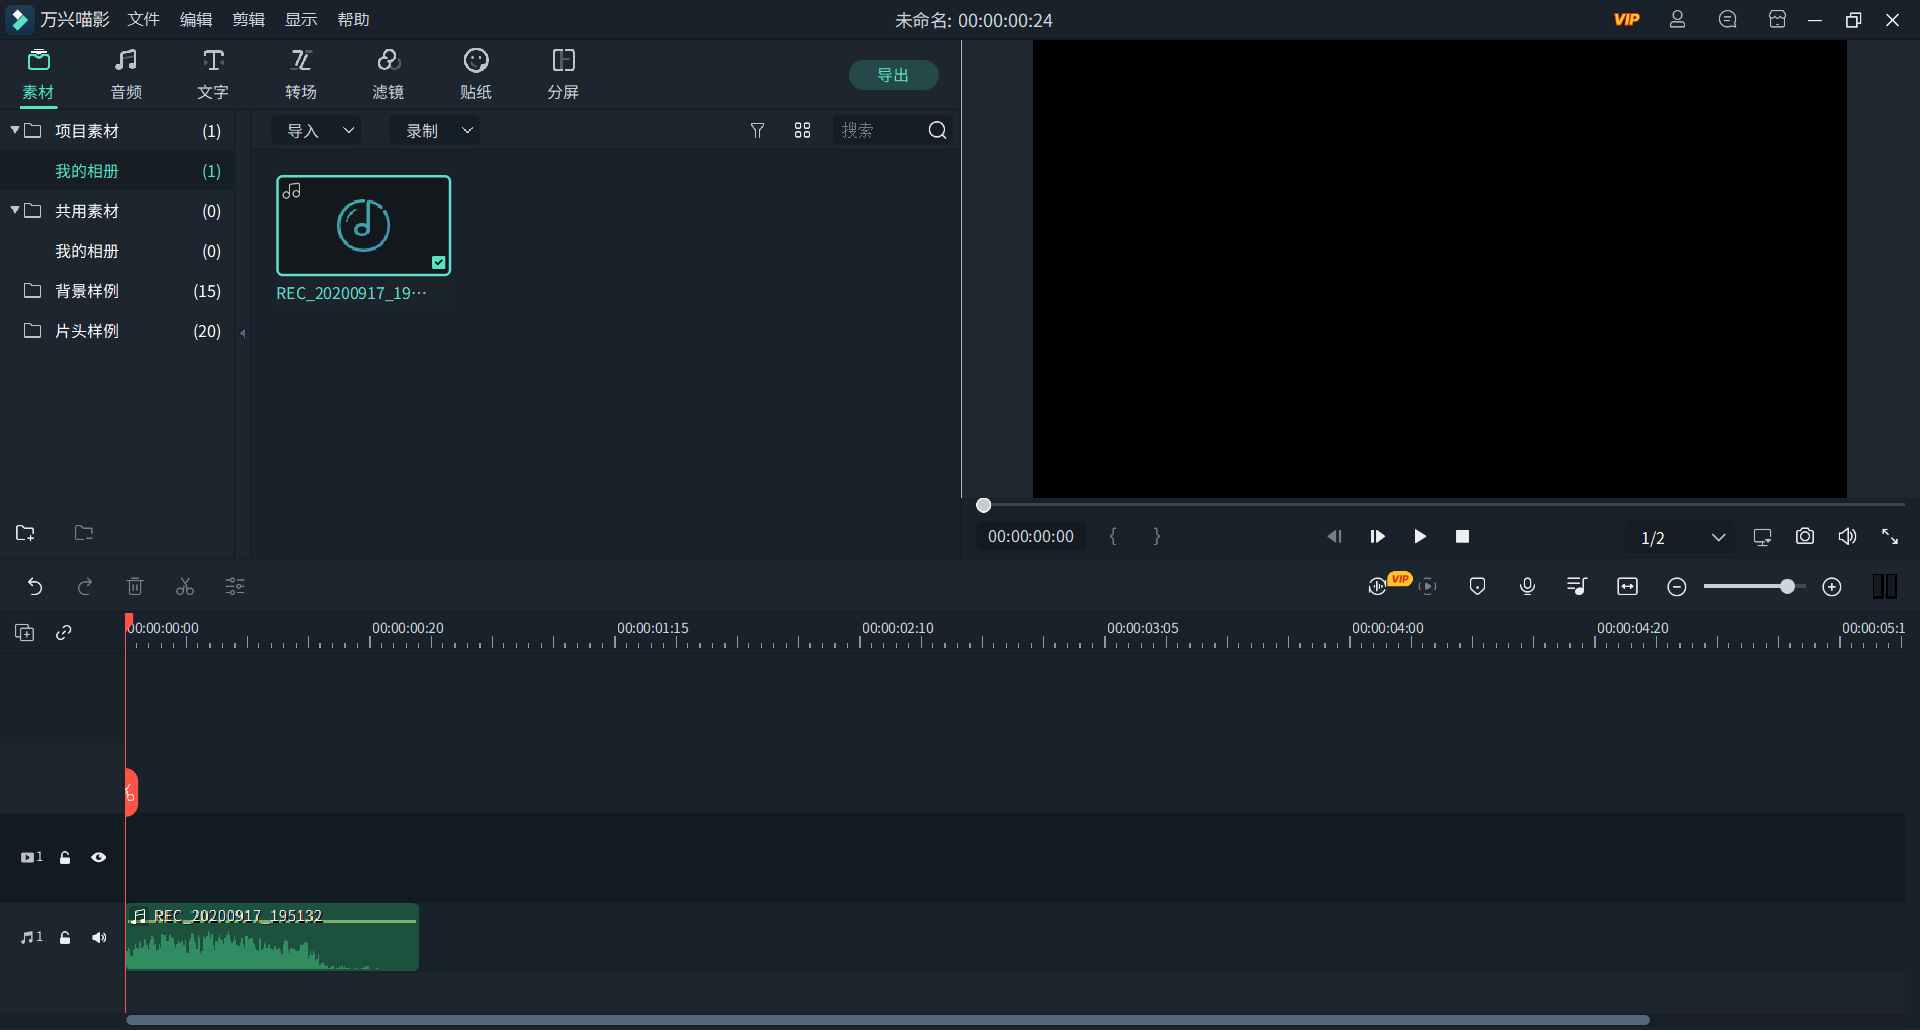Open the voiceover microphone recorder
The image size is (1920, 1030).
1527,587
